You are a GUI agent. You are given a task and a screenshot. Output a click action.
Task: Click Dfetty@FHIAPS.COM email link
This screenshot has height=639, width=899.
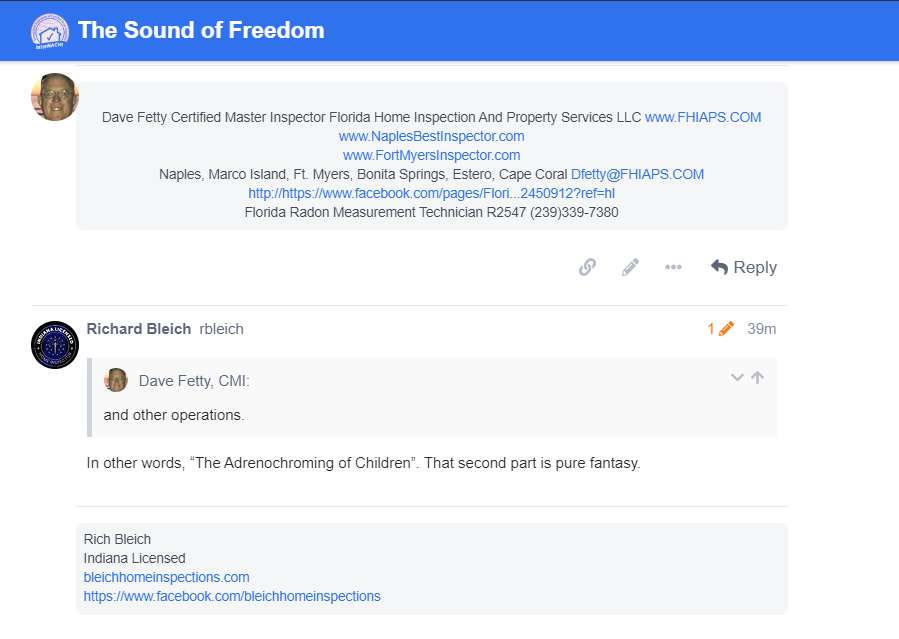637,174
